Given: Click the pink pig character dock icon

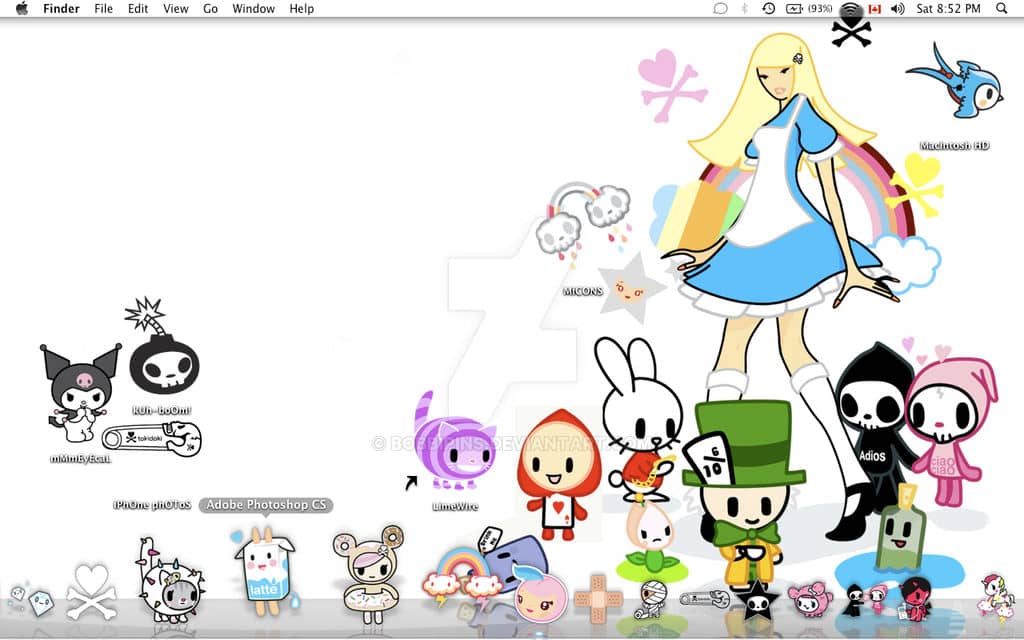Looking at the screenshot, I should pyautogui.click(x=810, y=600).
